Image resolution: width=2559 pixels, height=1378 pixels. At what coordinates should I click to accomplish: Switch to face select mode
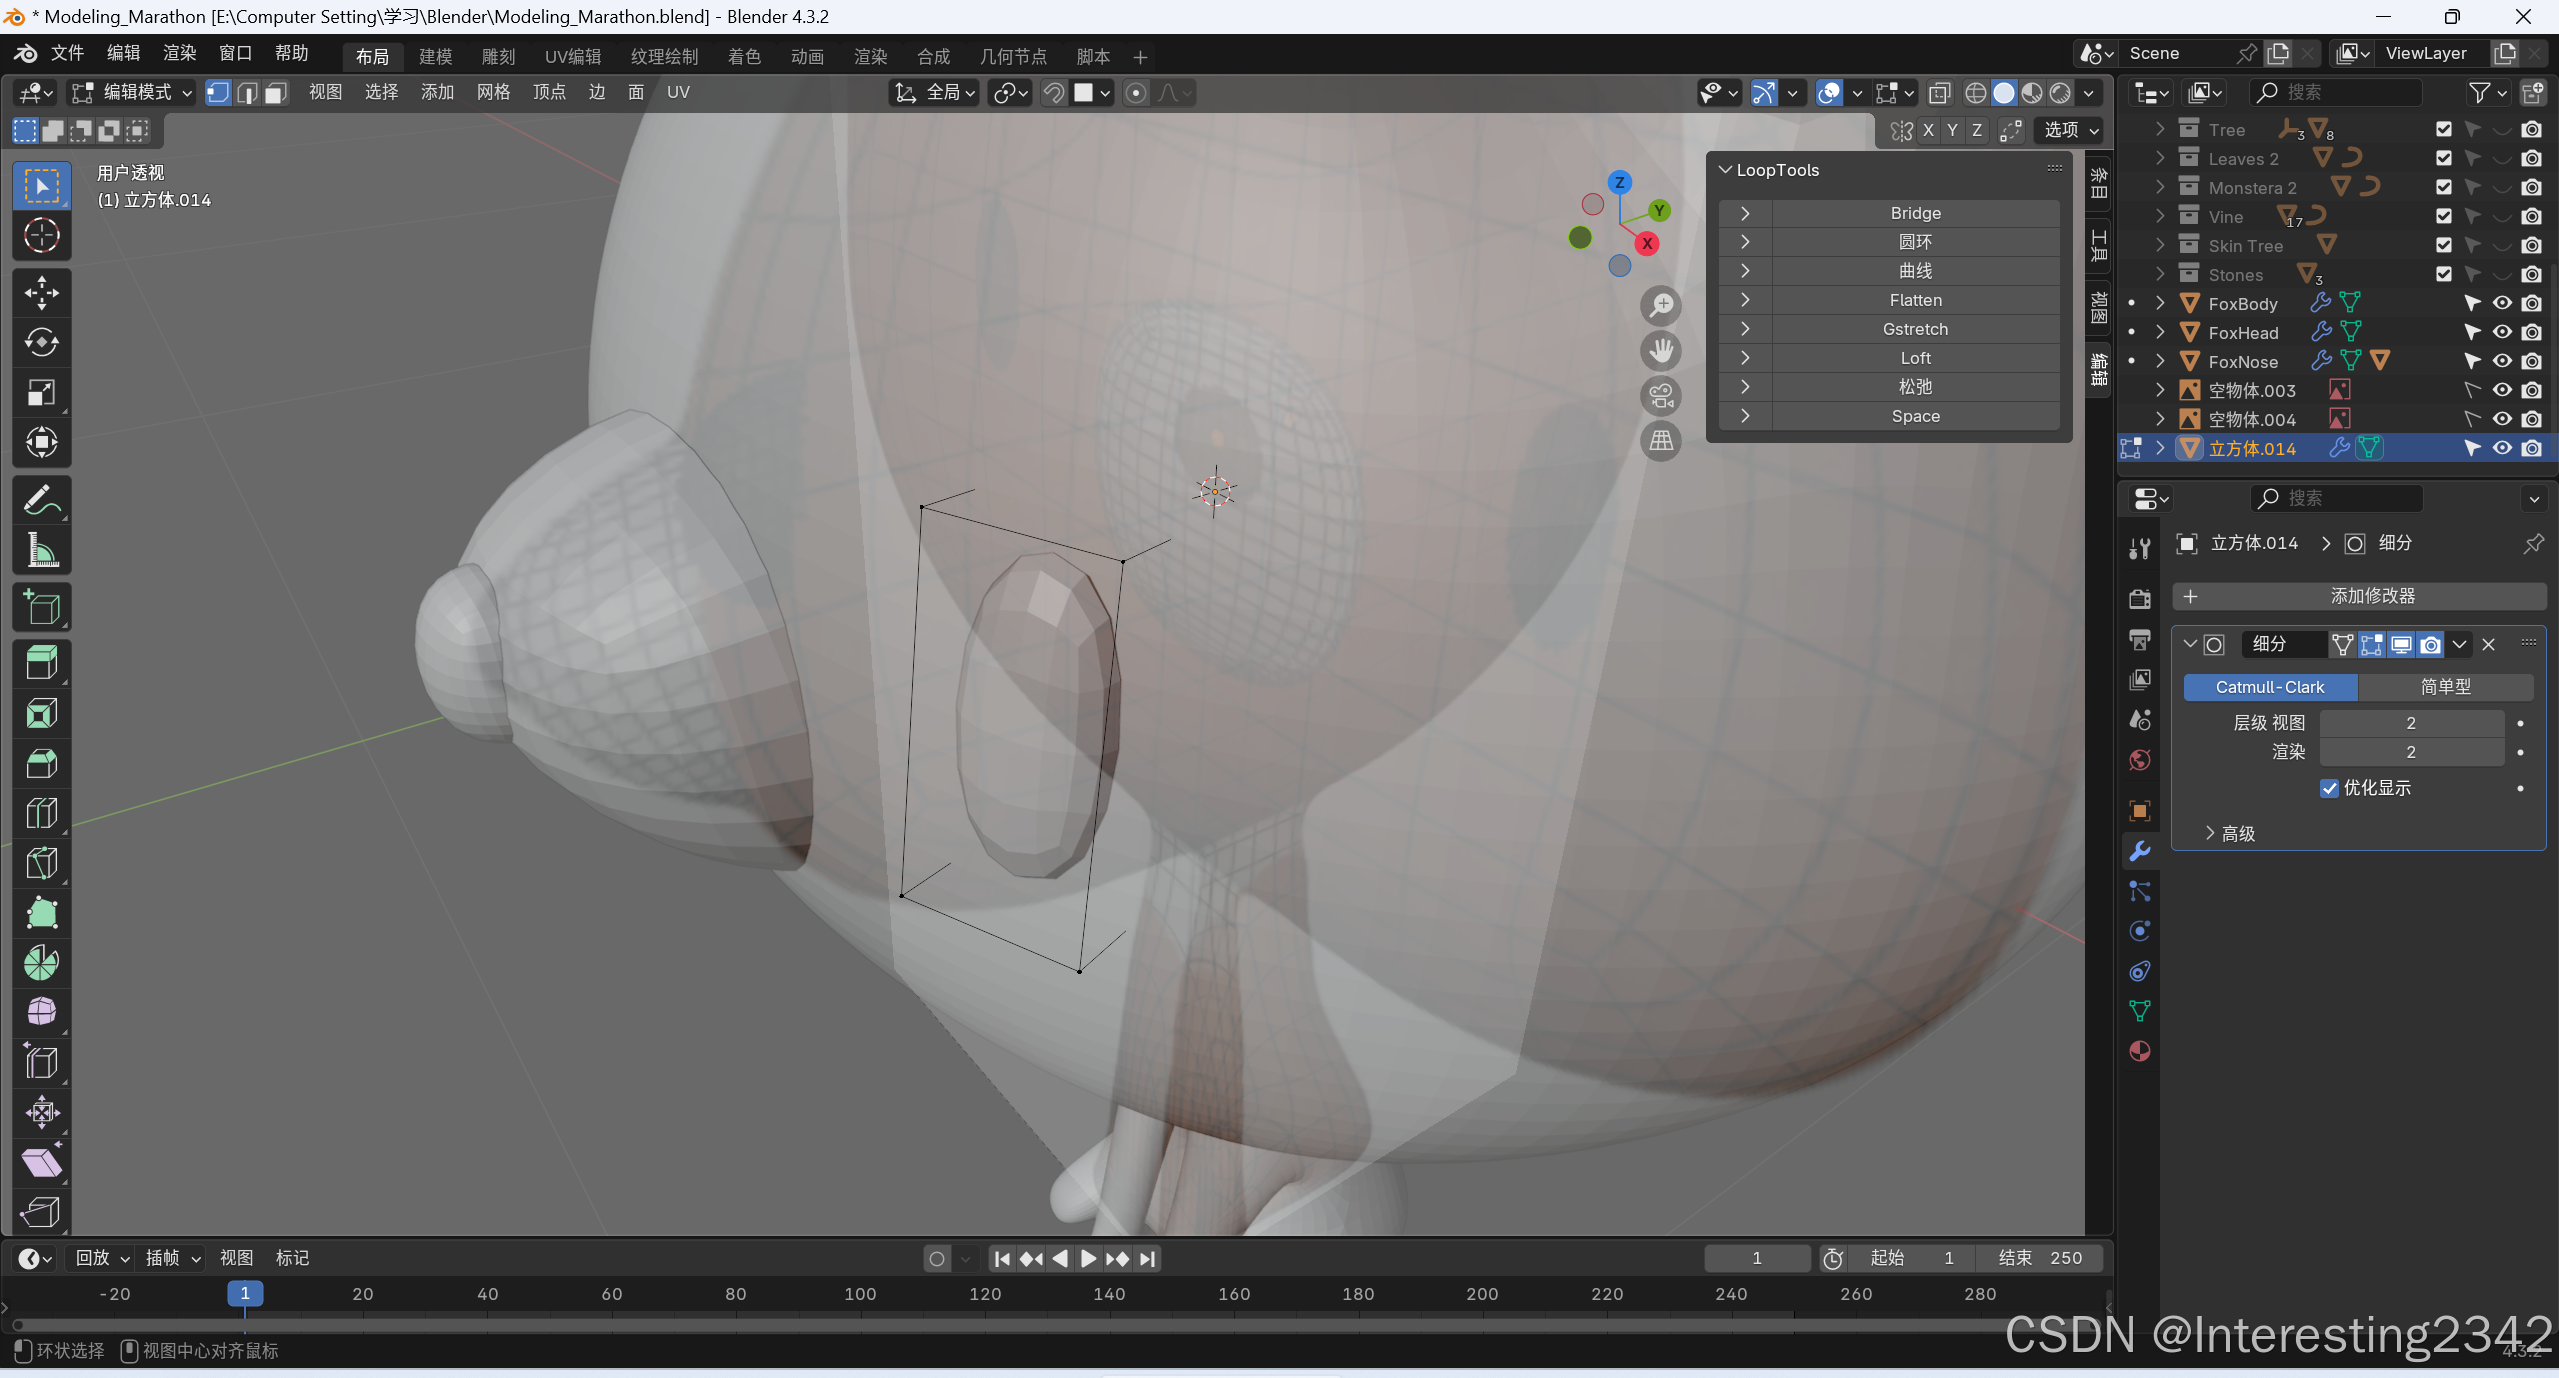[276, 93]
